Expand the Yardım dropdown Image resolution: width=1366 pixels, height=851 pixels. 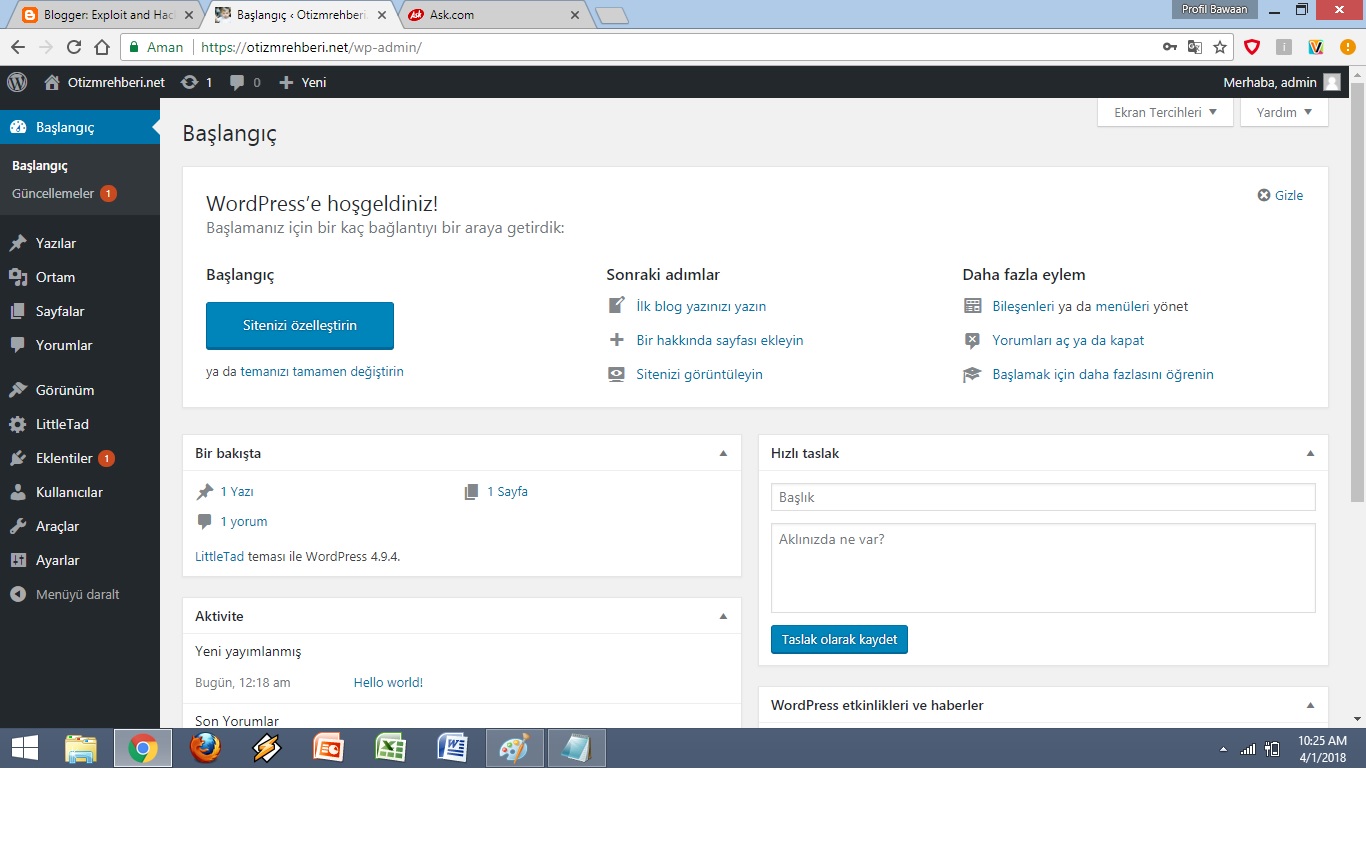(x=1283, y=112)
